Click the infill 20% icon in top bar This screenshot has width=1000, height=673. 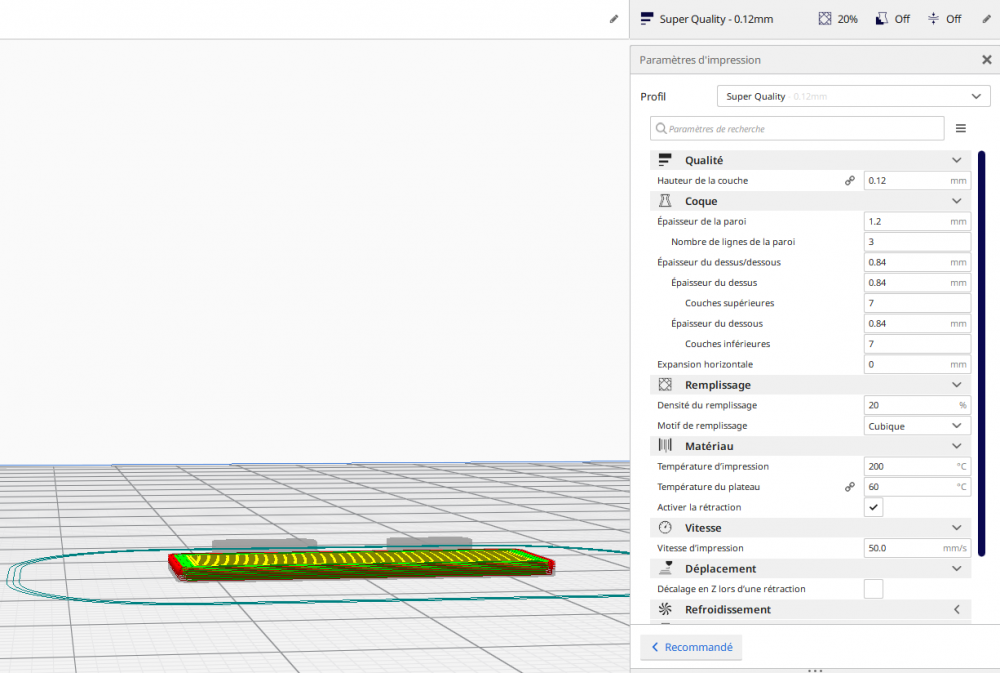click(x=825, y=19)
